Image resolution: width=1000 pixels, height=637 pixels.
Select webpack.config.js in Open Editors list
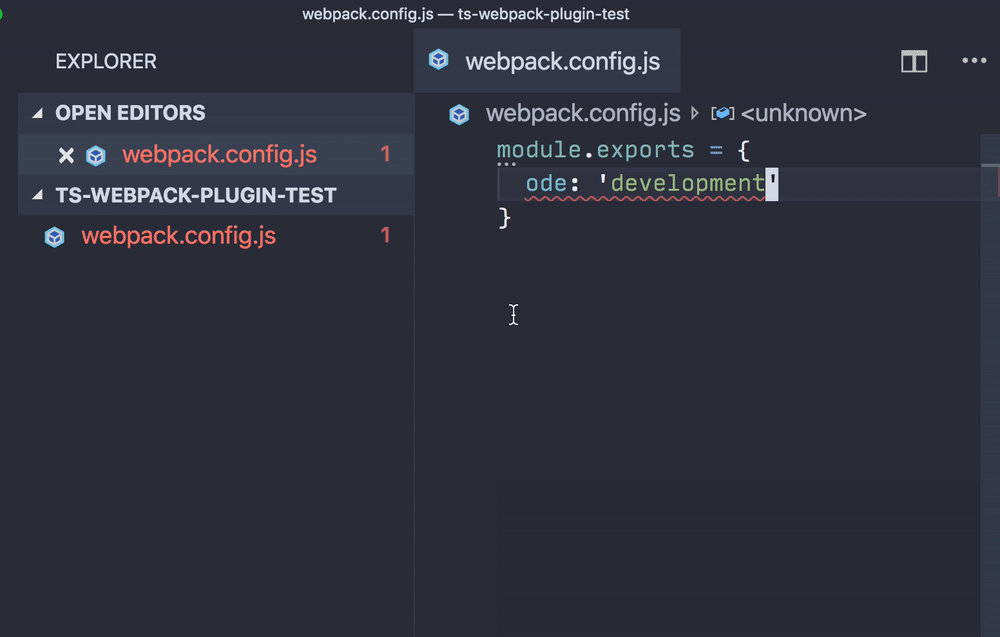click(x=217, y=154)
